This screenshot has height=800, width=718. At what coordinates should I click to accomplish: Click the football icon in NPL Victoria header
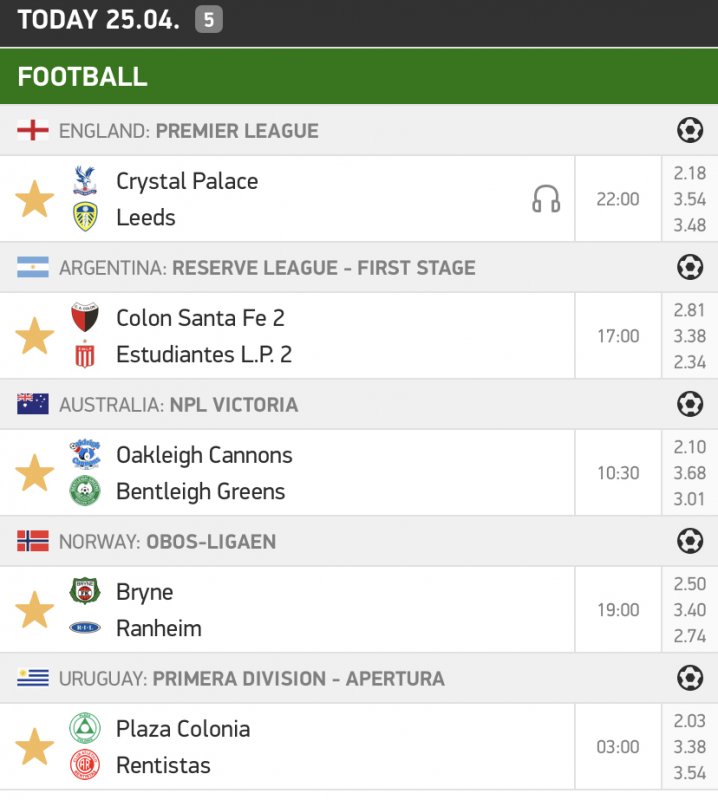tap(689, 404)
